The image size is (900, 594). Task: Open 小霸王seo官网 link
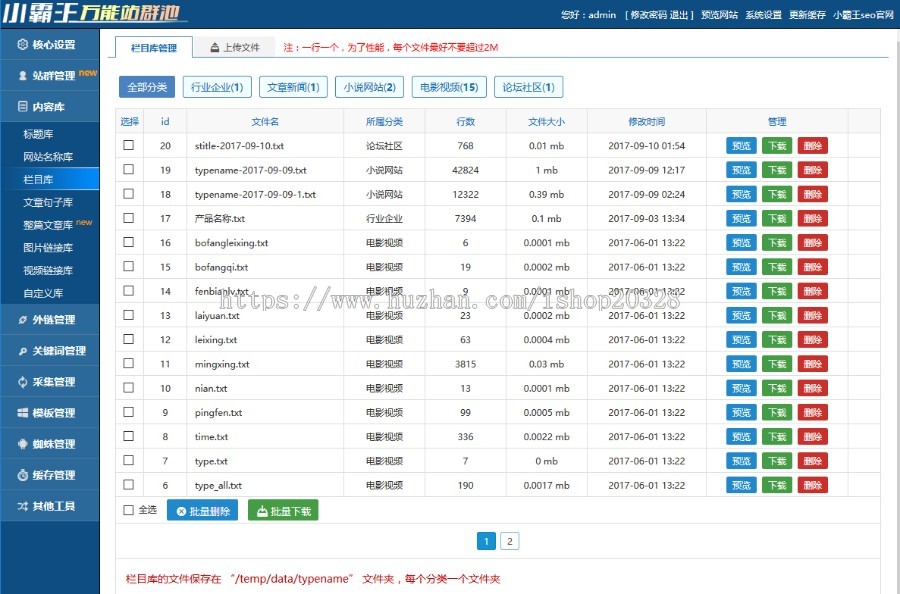click(864, 15)
